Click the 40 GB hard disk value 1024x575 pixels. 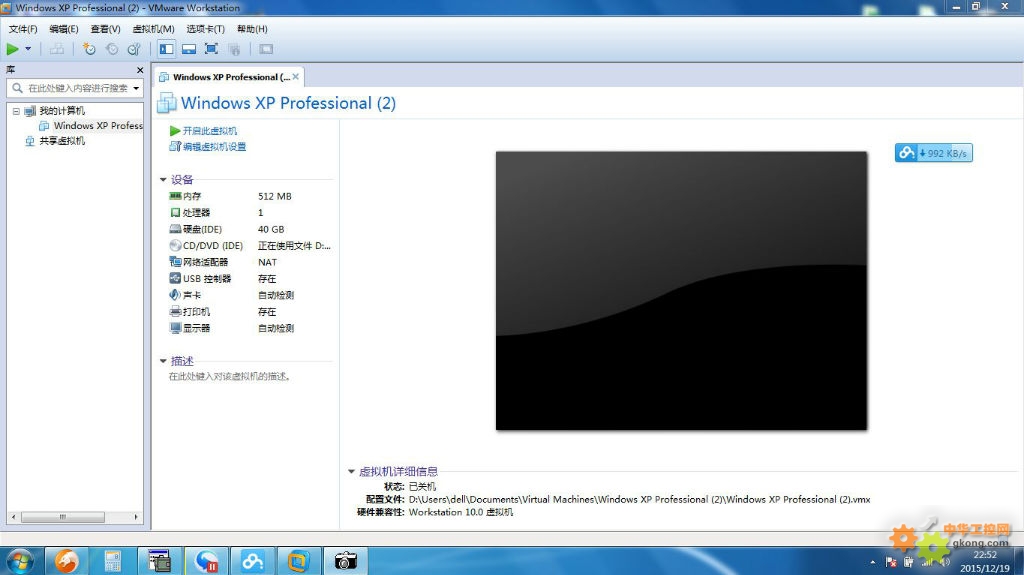click(x=271, y=229)
